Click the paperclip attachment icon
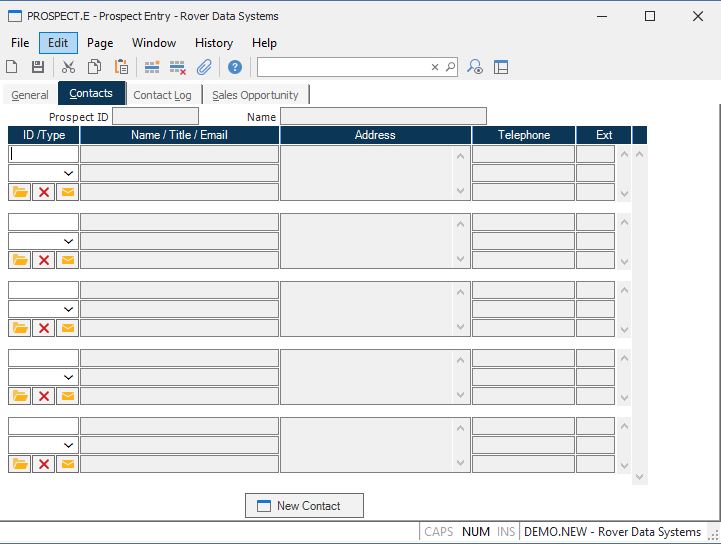This screenshot has width=721, height=544. 204,67
